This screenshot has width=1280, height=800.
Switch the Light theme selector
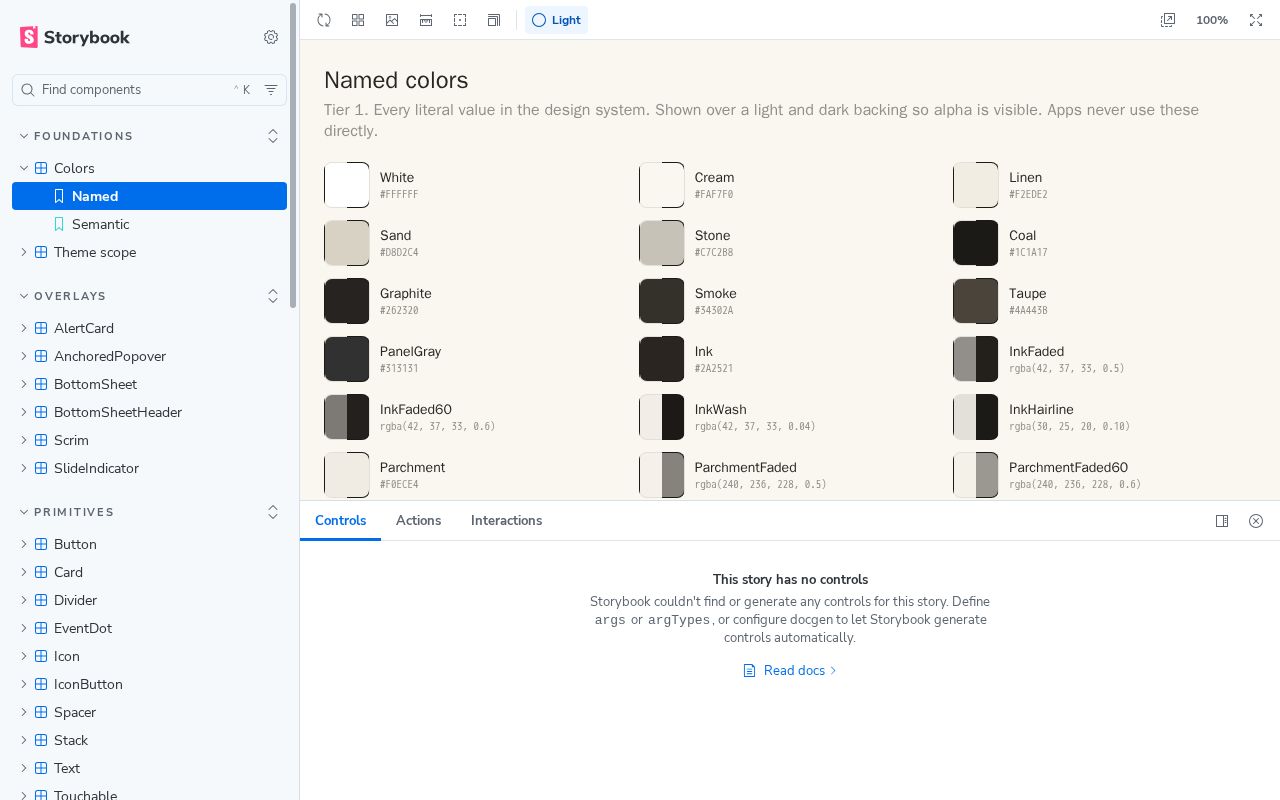tap(556, 20)
